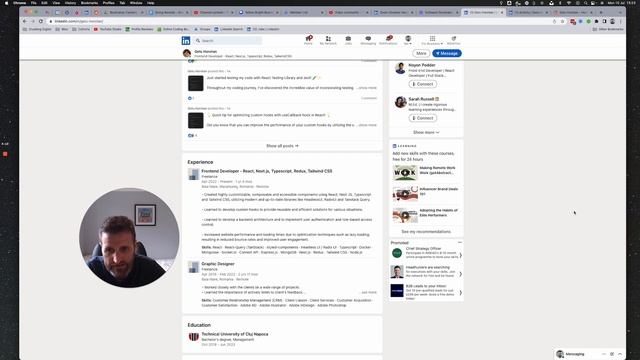Open Chrome Edit menu
Screen dimensions: 640x360
click(44, 3)
